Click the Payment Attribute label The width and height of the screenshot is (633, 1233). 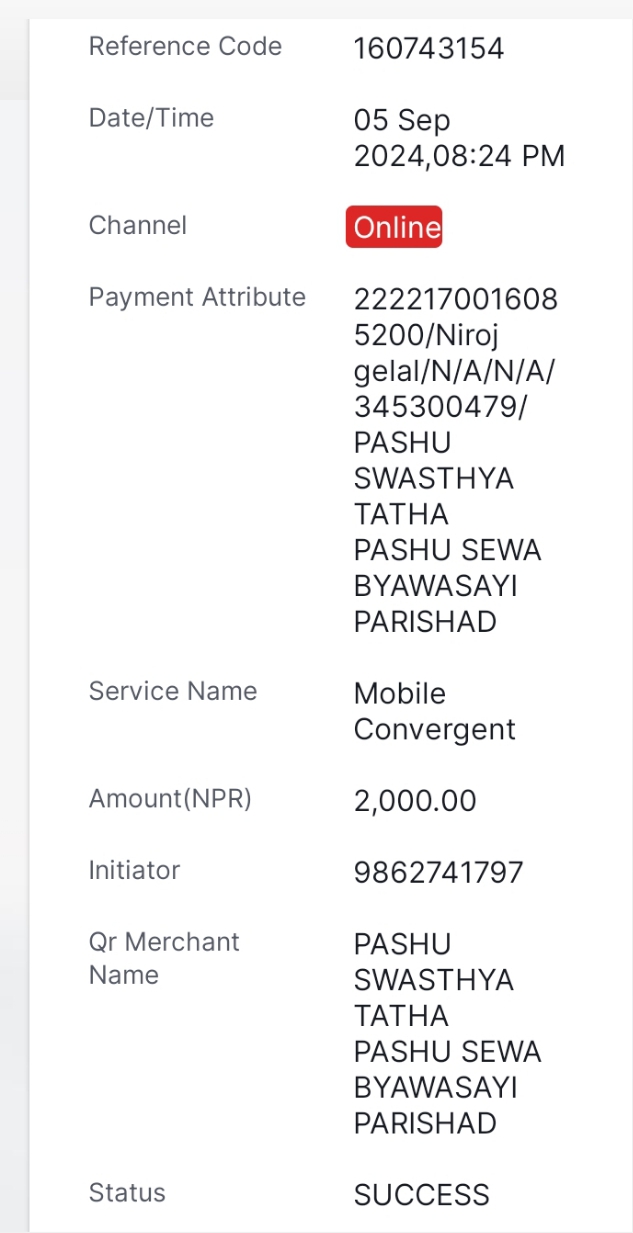[x=197, y=297]
